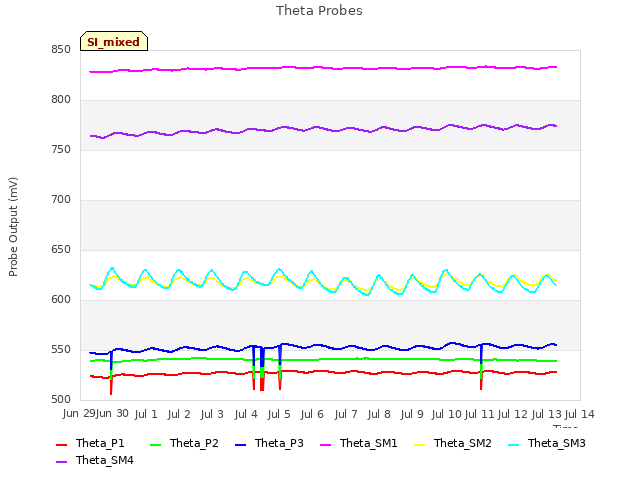Viewport: 640px width, 480px height.
Task: Click the Jul 2 x-axis date label
Action: pyautogui.click(x=179, y=414)
